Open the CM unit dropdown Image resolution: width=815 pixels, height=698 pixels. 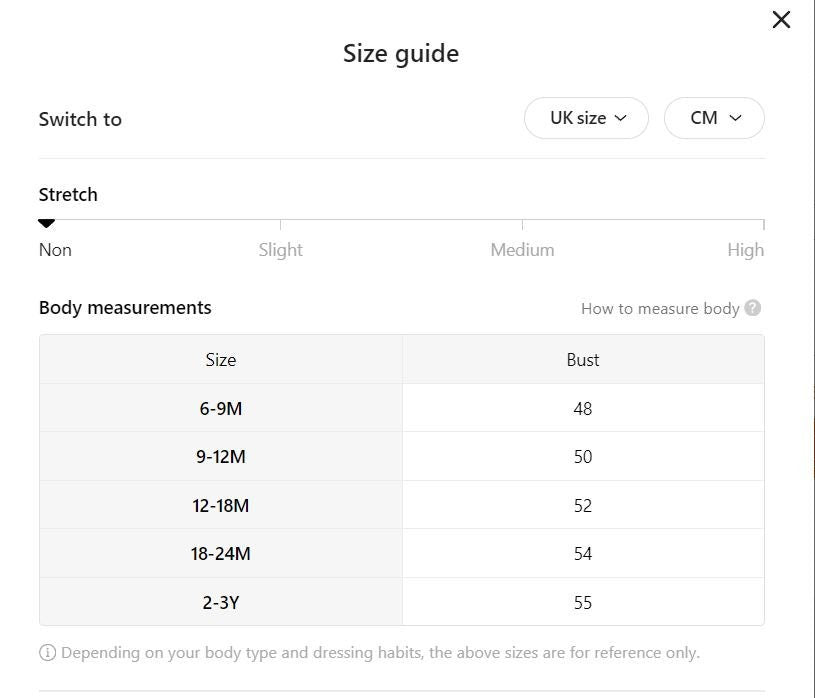click(714, 118)
